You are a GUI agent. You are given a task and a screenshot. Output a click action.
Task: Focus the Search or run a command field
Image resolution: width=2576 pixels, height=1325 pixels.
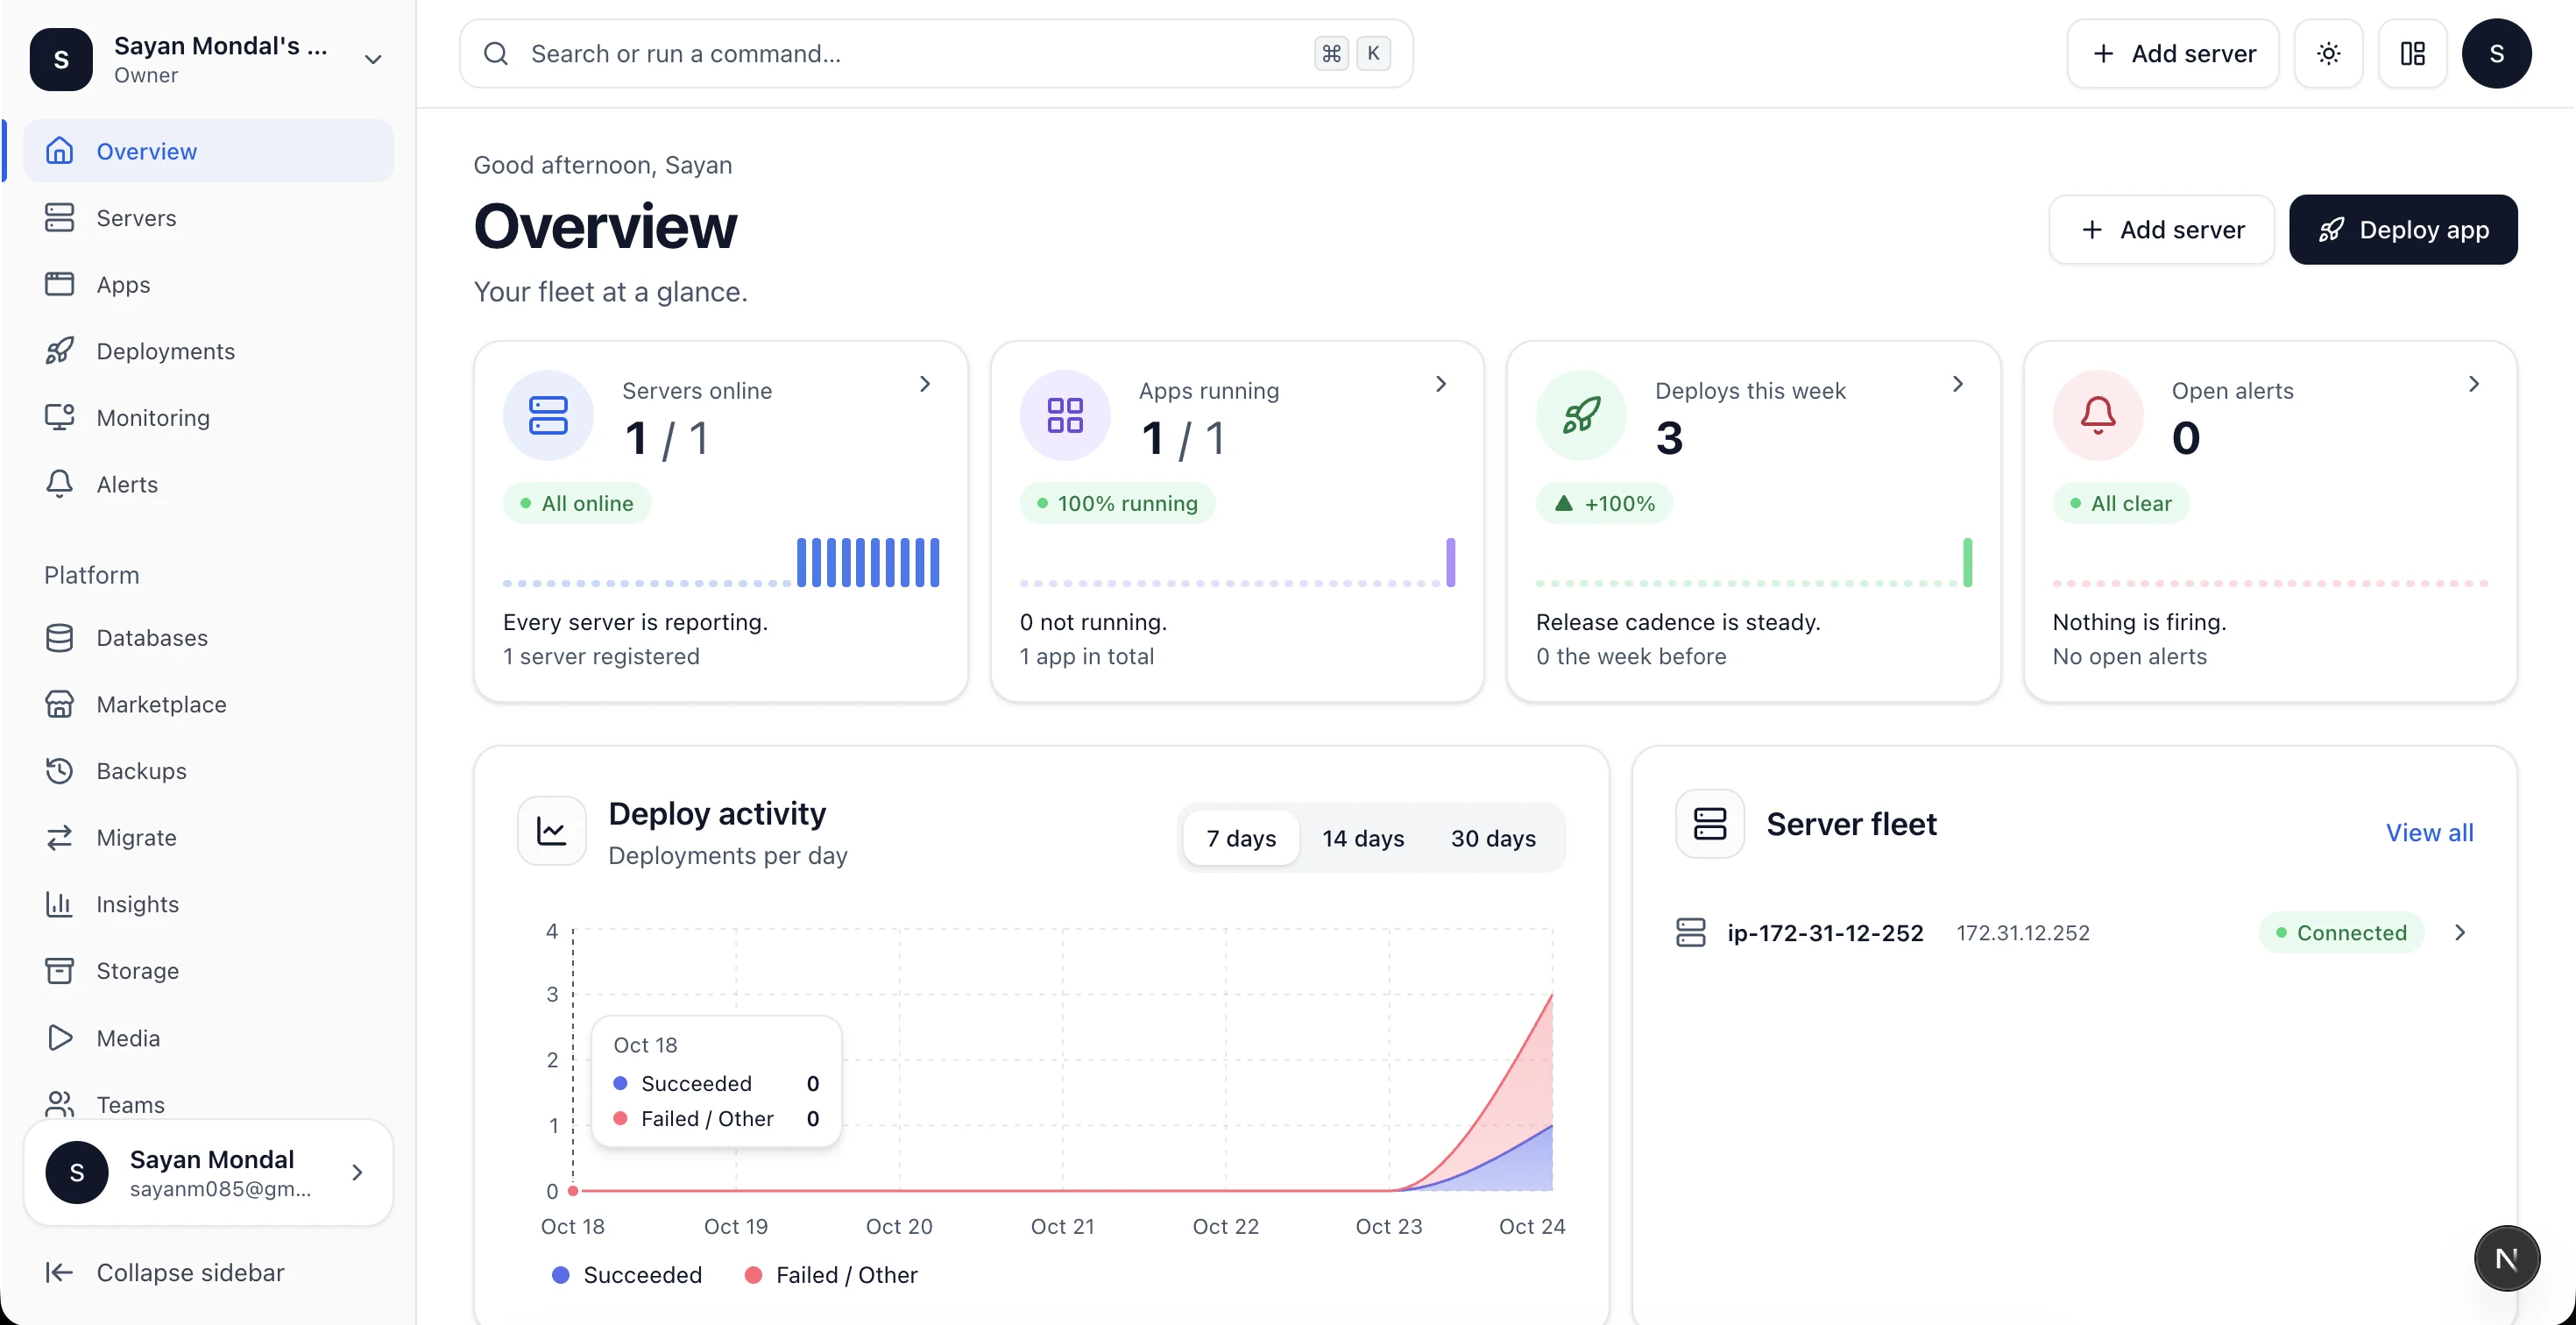tap(936, 54)
